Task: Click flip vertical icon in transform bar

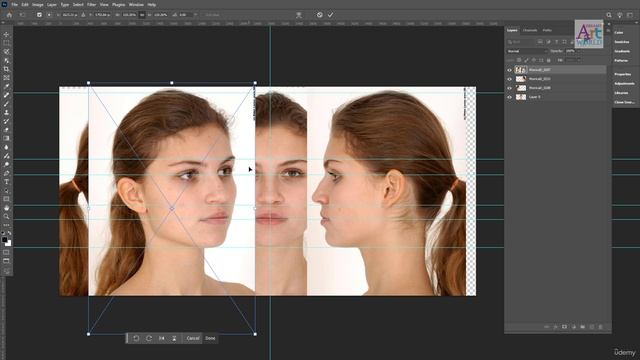Action: [174, 338]
